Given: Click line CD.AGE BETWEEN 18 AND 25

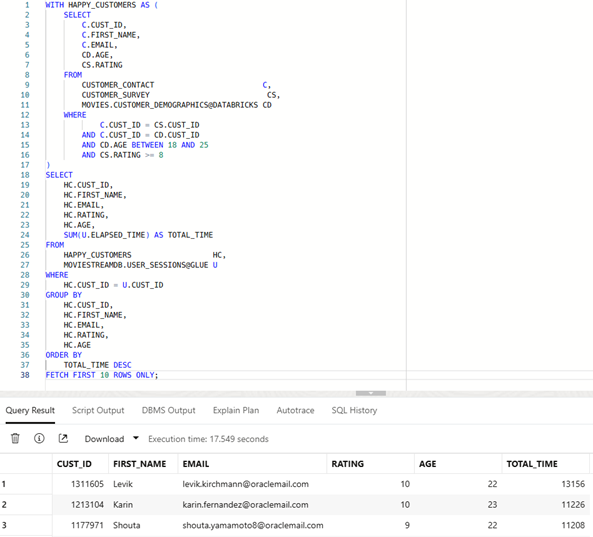Looking at the screenshot, I should coord(145,145).
